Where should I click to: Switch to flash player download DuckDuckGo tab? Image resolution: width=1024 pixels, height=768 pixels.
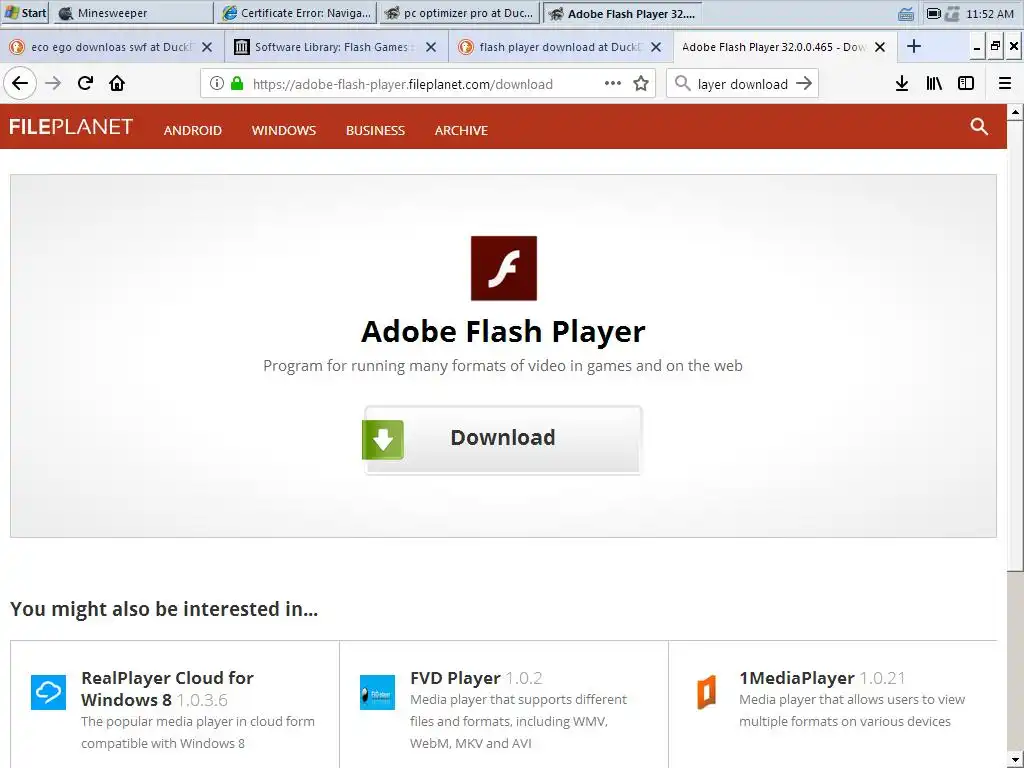[x=560, y=47]
